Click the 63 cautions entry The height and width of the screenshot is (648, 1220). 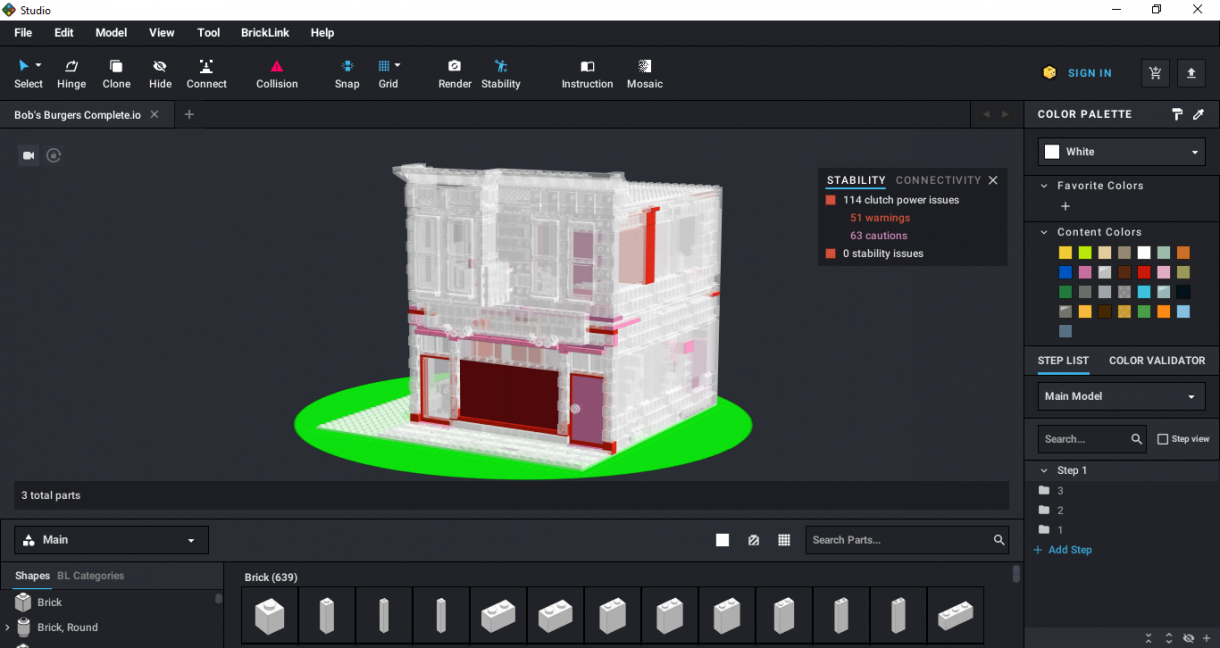(x=879, y=236)
